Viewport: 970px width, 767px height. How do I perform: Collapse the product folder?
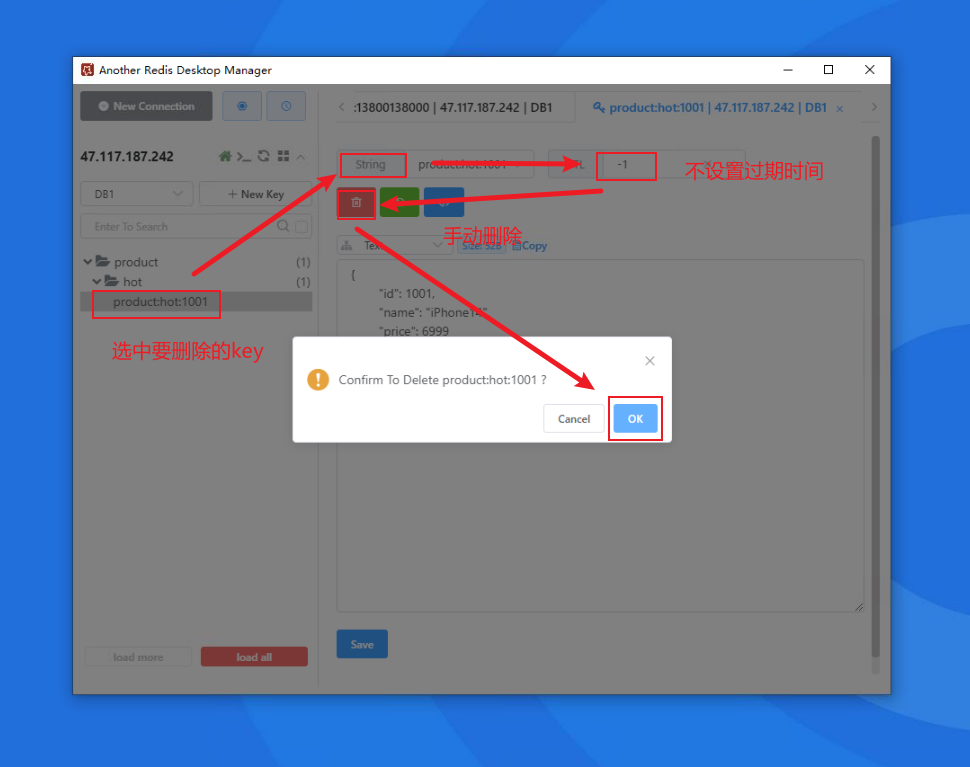(88, 262)
